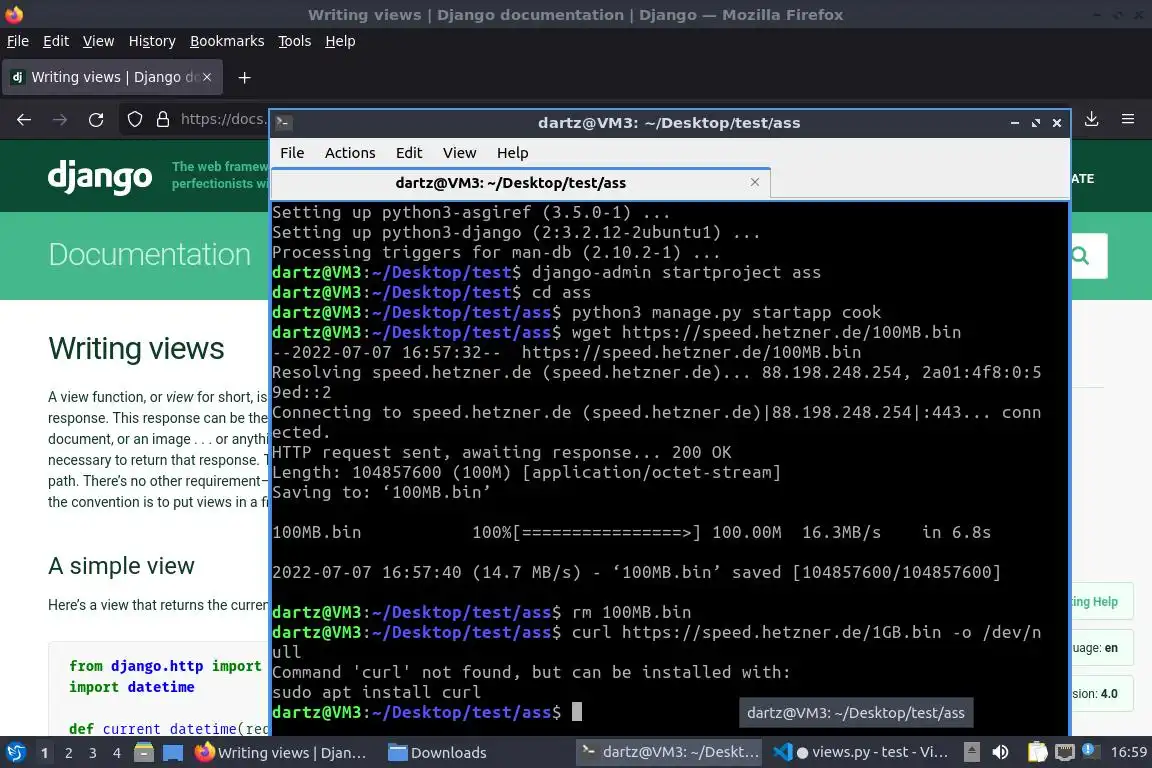
Task: Open the Firefox History menu
Action: pyautogui.click(x=152, y=41)
